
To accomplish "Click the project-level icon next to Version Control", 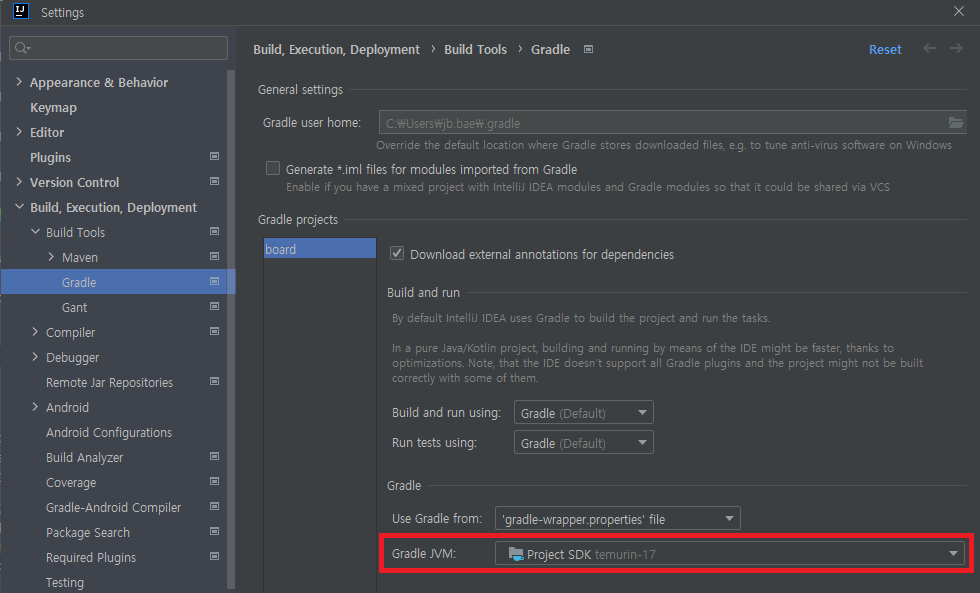I will (x=214, y=181).
